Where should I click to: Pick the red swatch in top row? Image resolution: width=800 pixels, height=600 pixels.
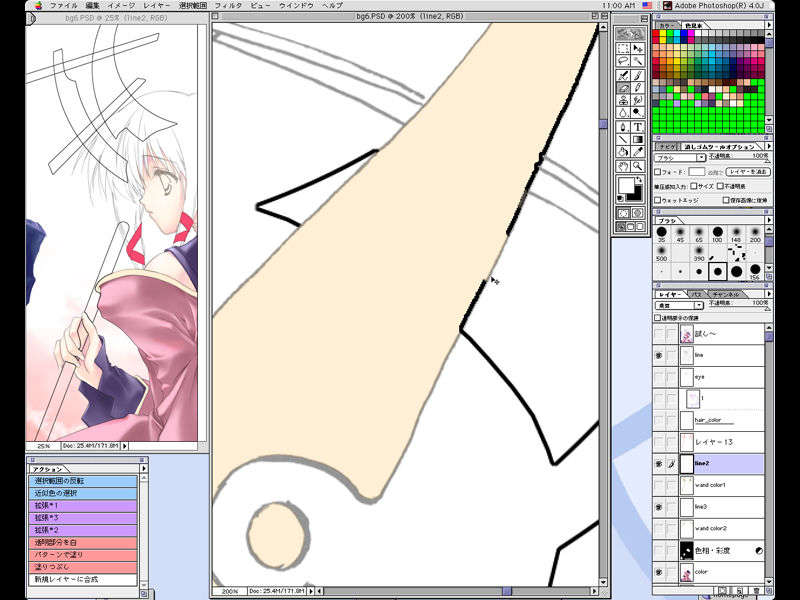coord(657,34)
